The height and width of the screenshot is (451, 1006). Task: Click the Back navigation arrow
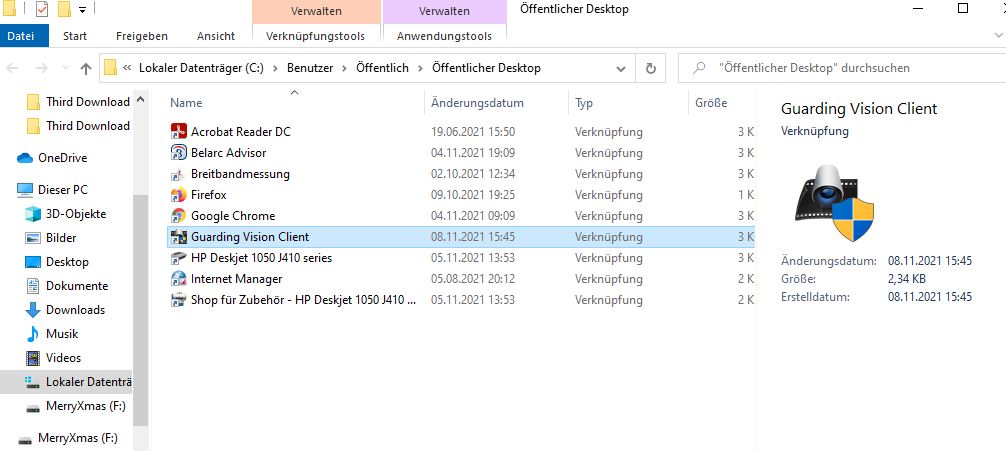tap(13, 68)
